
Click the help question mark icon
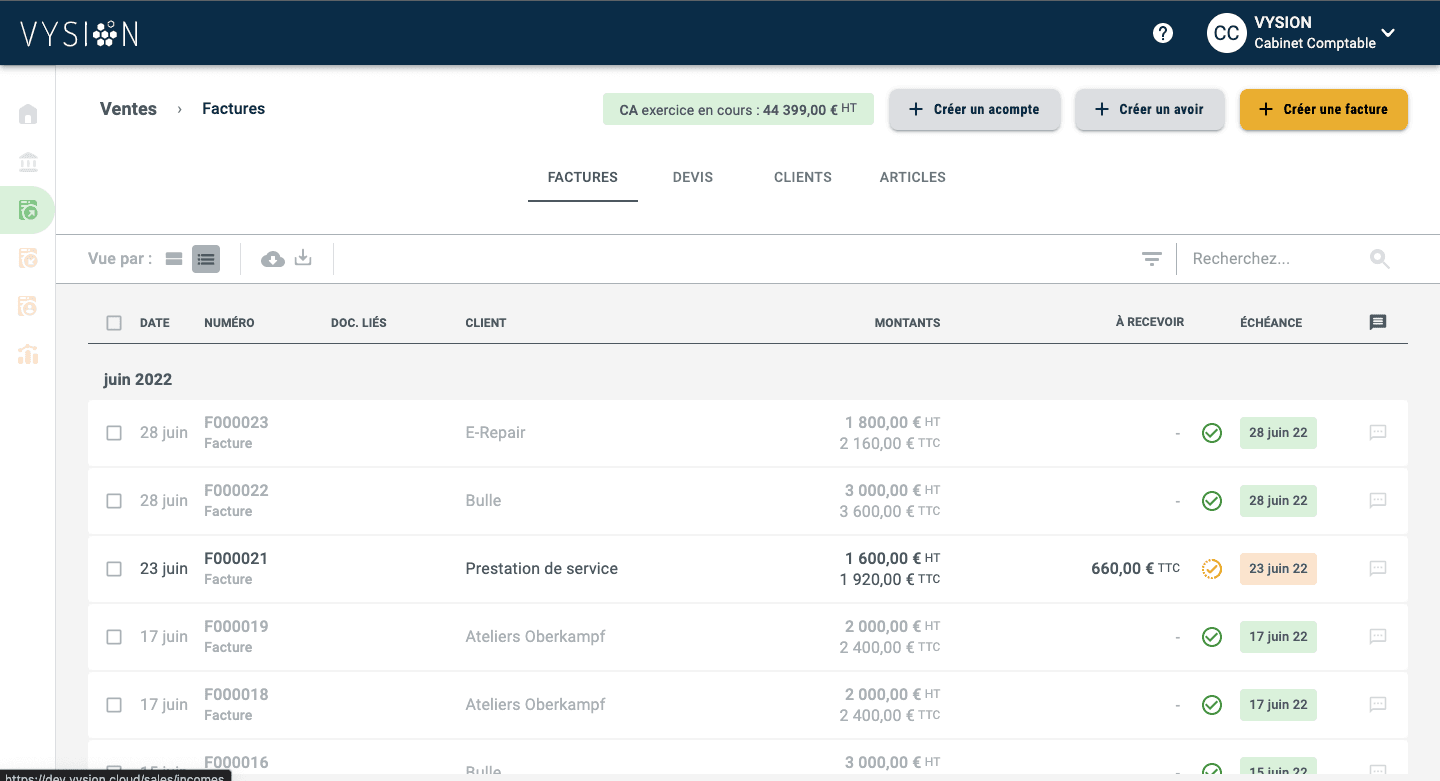pyautogui.click(x=1162, y=33)
